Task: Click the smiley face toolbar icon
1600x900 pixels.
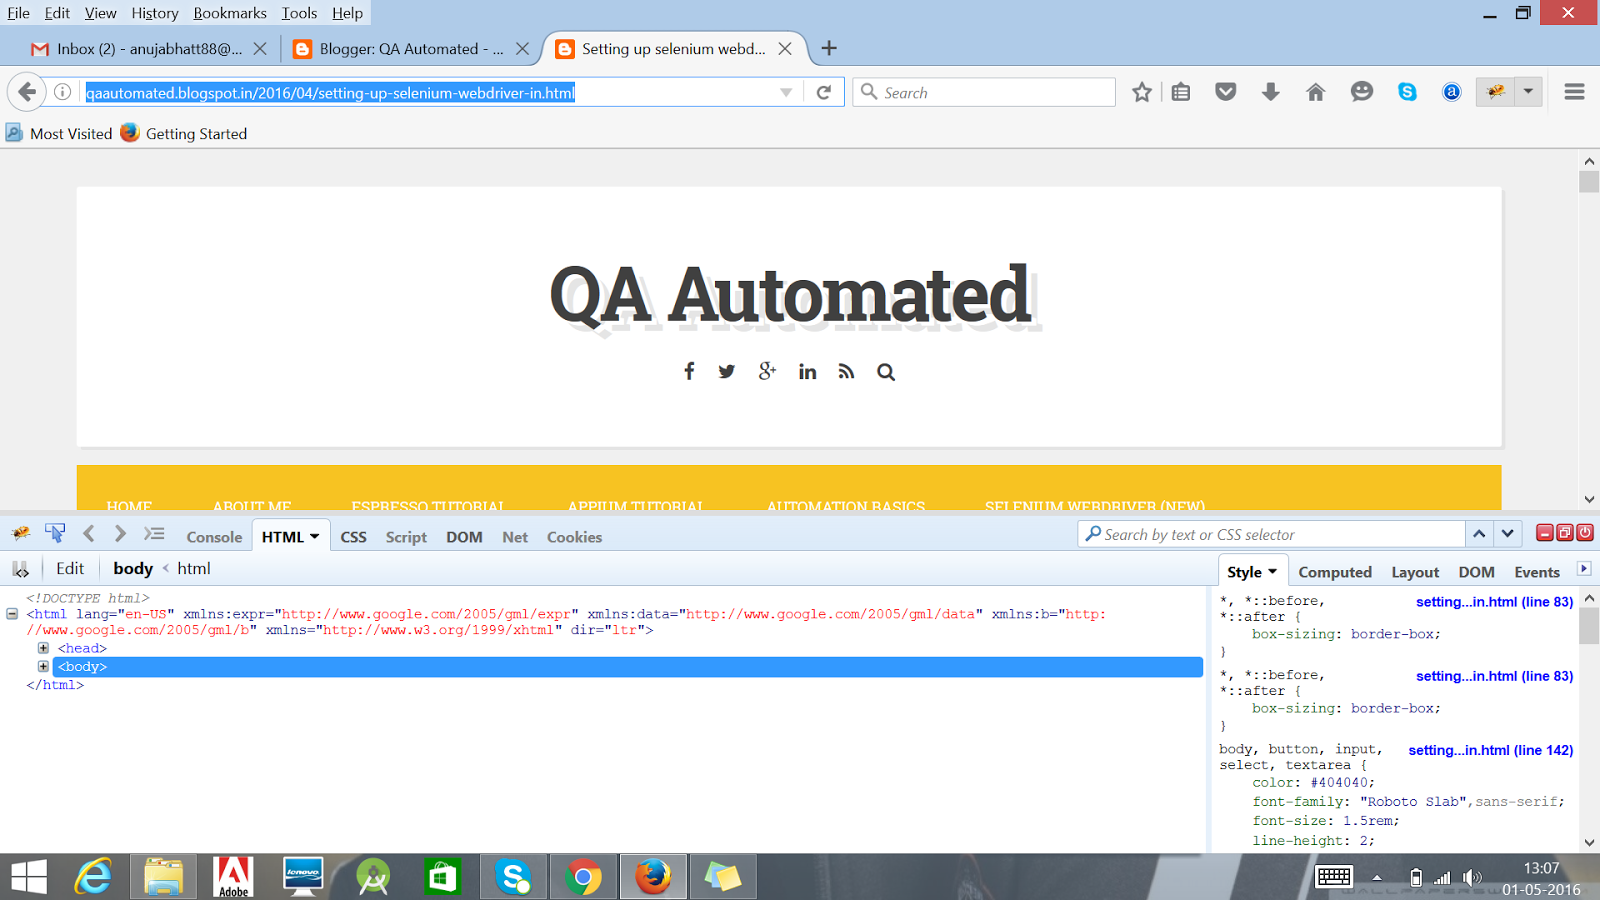Action: (x=1362, y=92)
